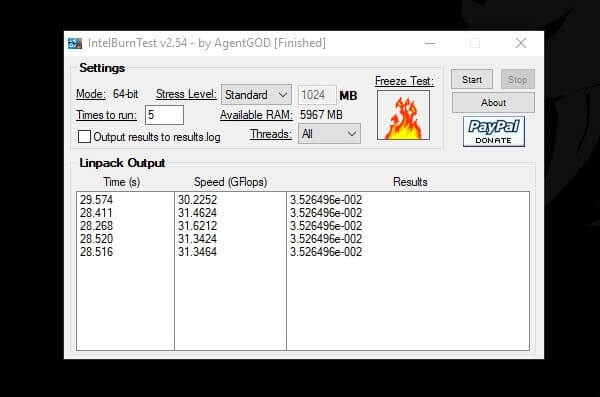
Task: Select the 31.3424 GFlops speed value
Action: point(197,239)
